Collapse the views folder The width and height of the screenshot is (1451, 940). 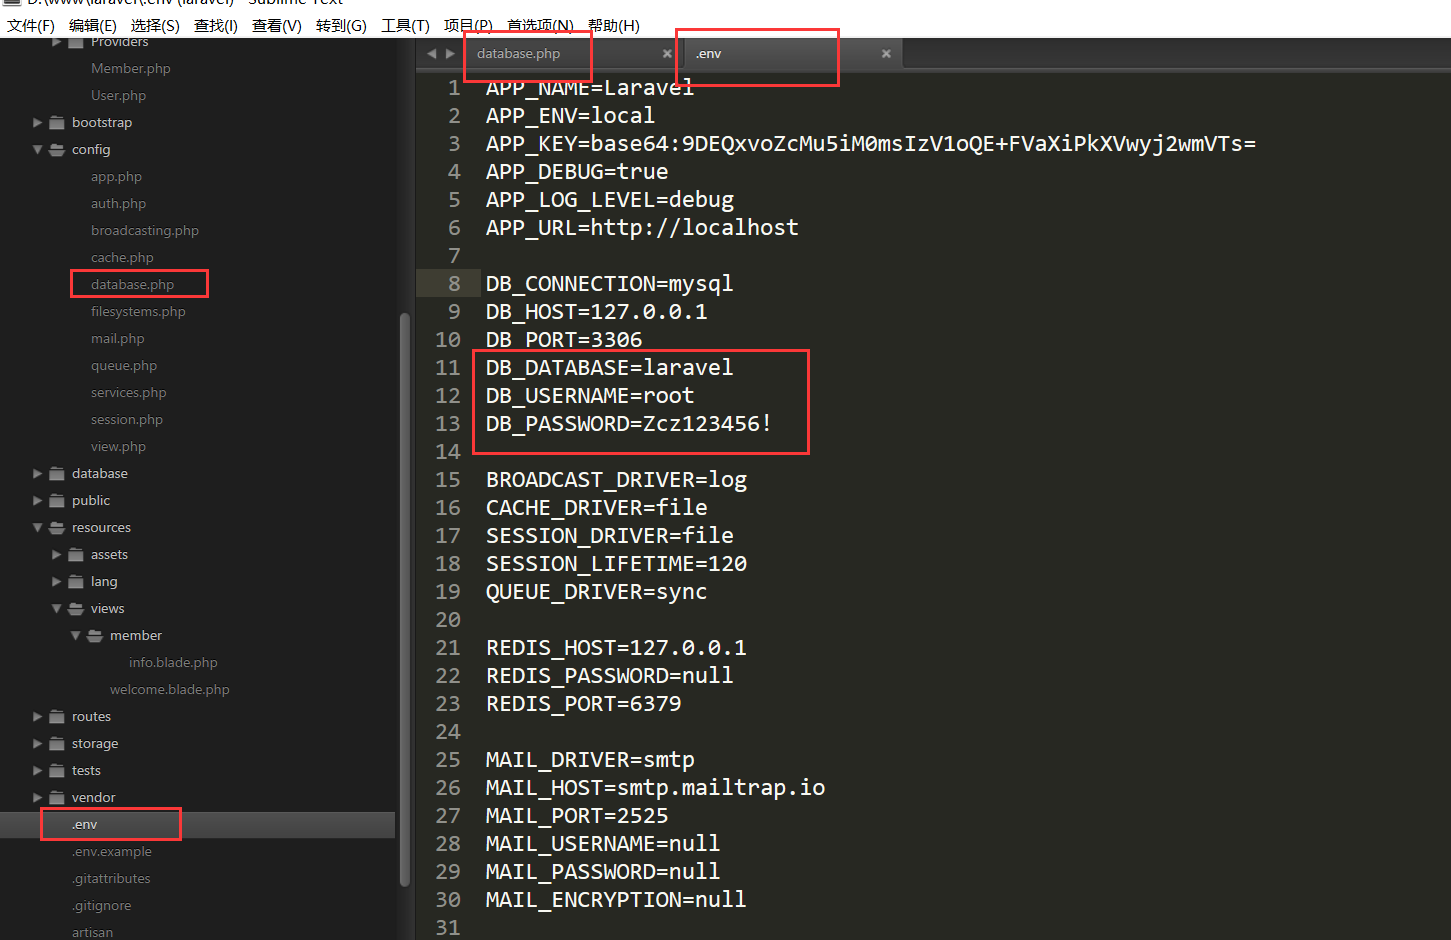tap(57, 609)
